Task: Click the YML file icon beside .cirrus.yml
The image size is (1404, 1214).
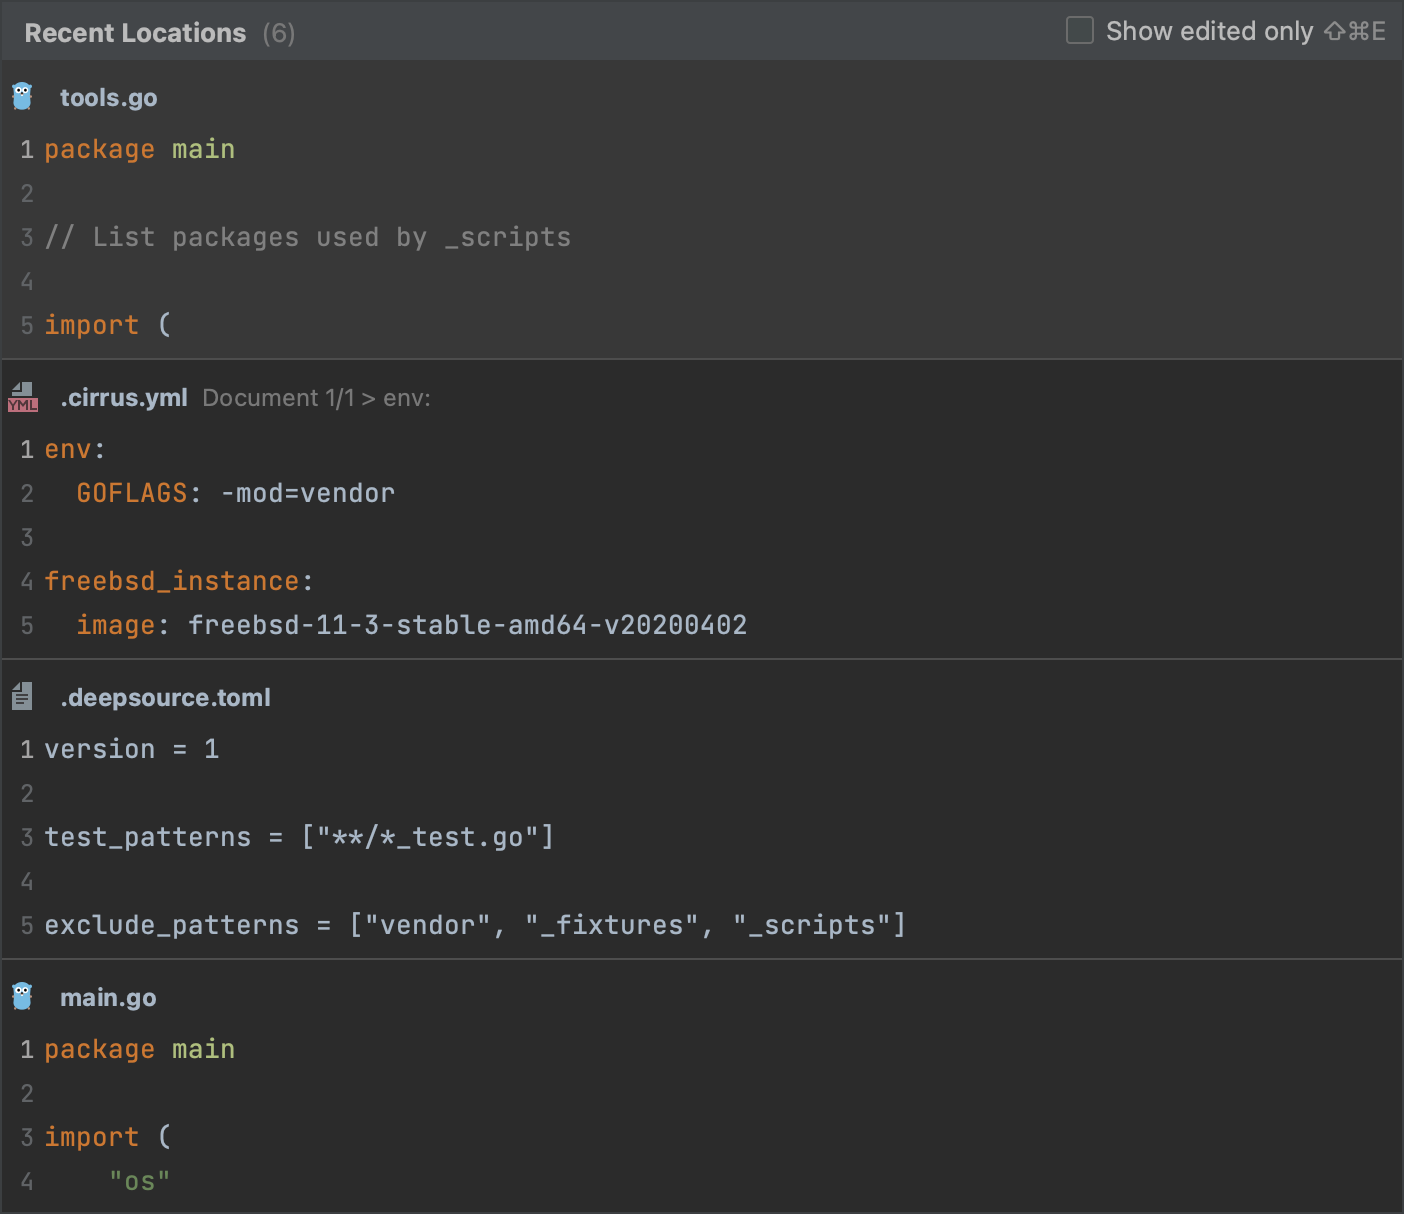Action: [x=22, y=397]
